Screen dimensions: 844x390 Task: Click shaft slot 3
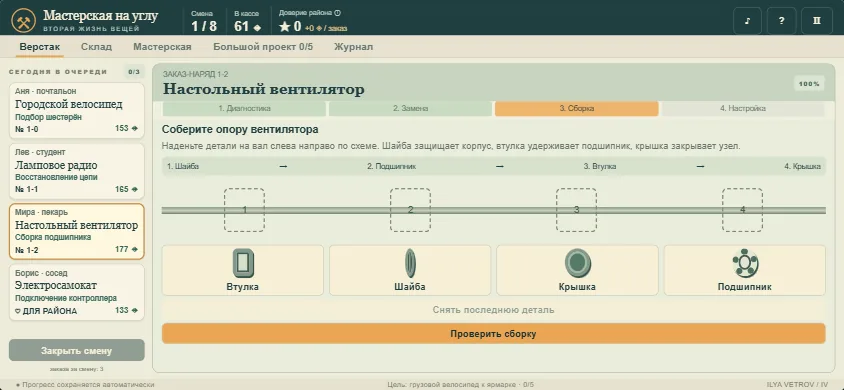coord(576,210)
